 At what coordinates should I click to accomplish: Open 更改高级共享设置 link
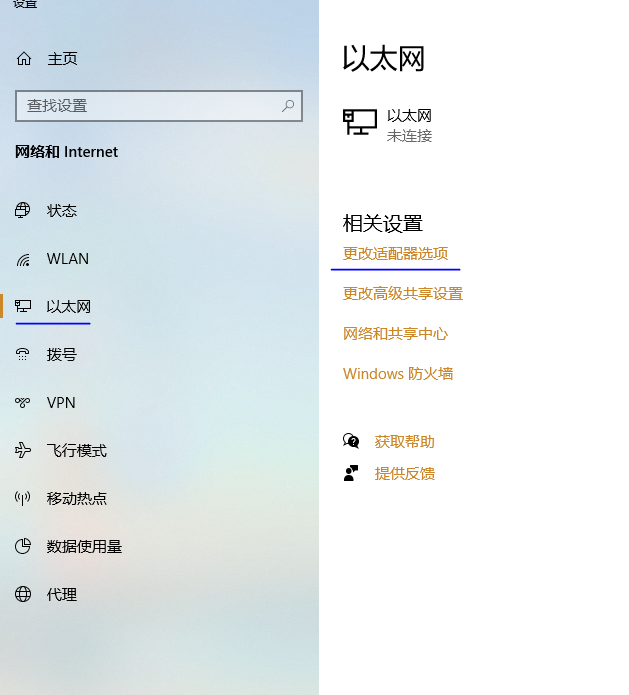tap(403, 293)
